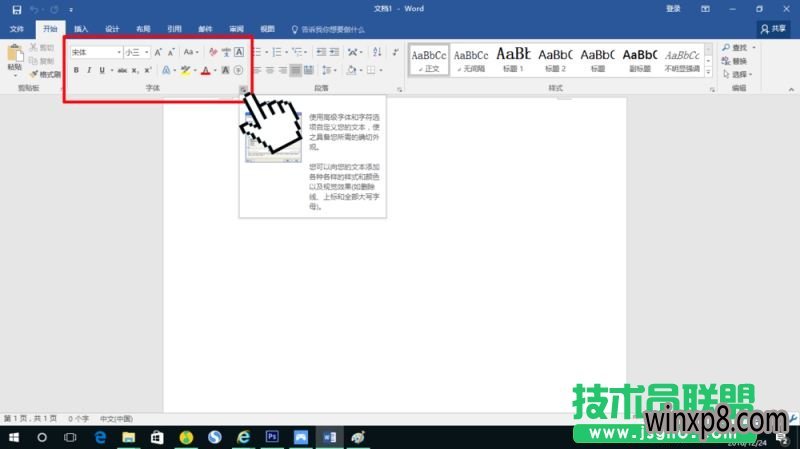The height and width of the screenshot is (449, 800).
Task: Switch to the 视图 (View) tab
Action: (267, 29)
